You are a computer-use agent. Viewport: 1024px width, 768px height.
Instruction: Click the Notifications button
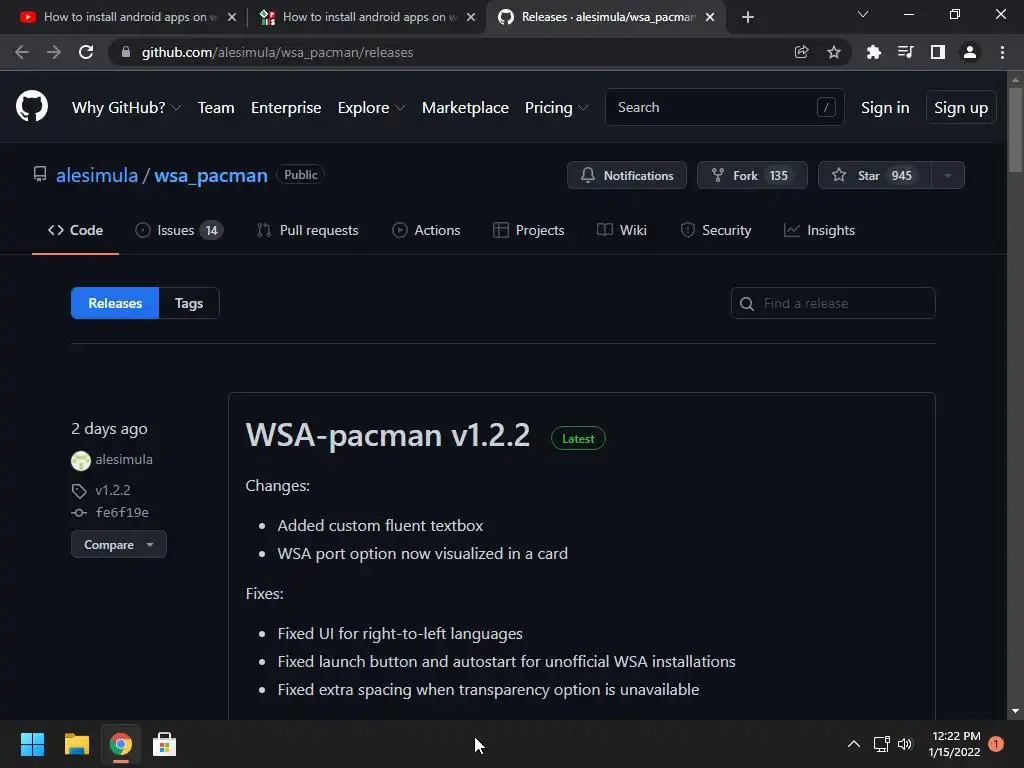pyautogui.click(x=627, y=175)
